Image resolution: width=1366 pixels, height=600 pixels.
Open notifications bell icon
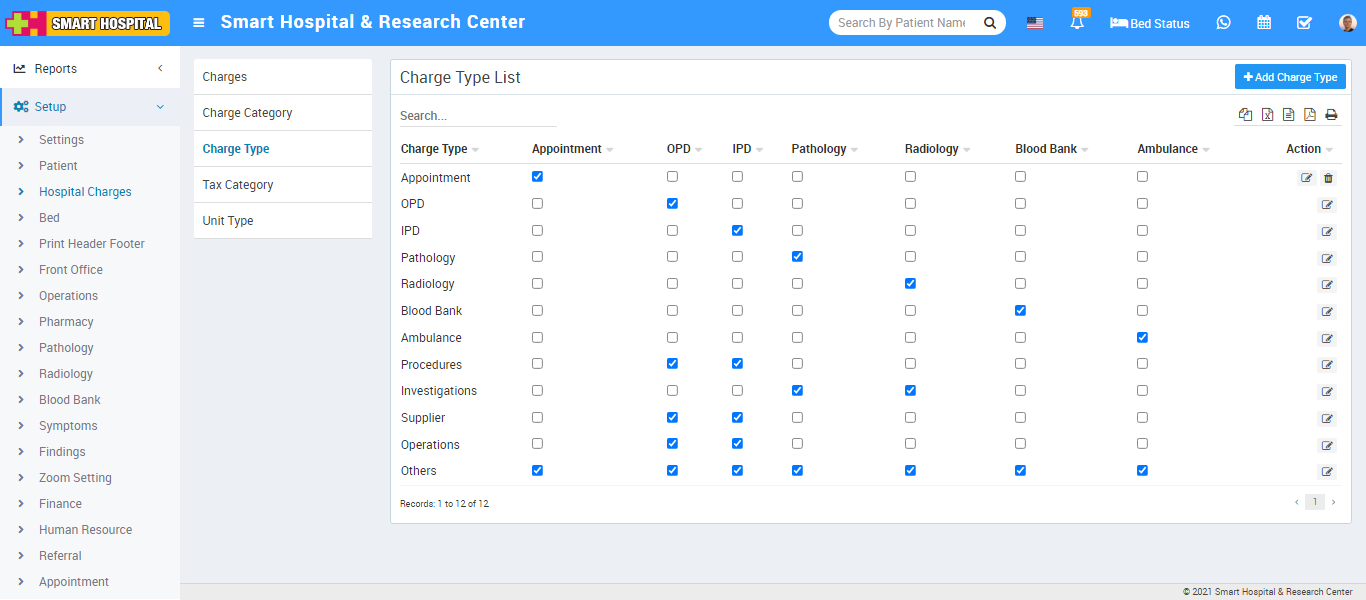pos(1077,23)
